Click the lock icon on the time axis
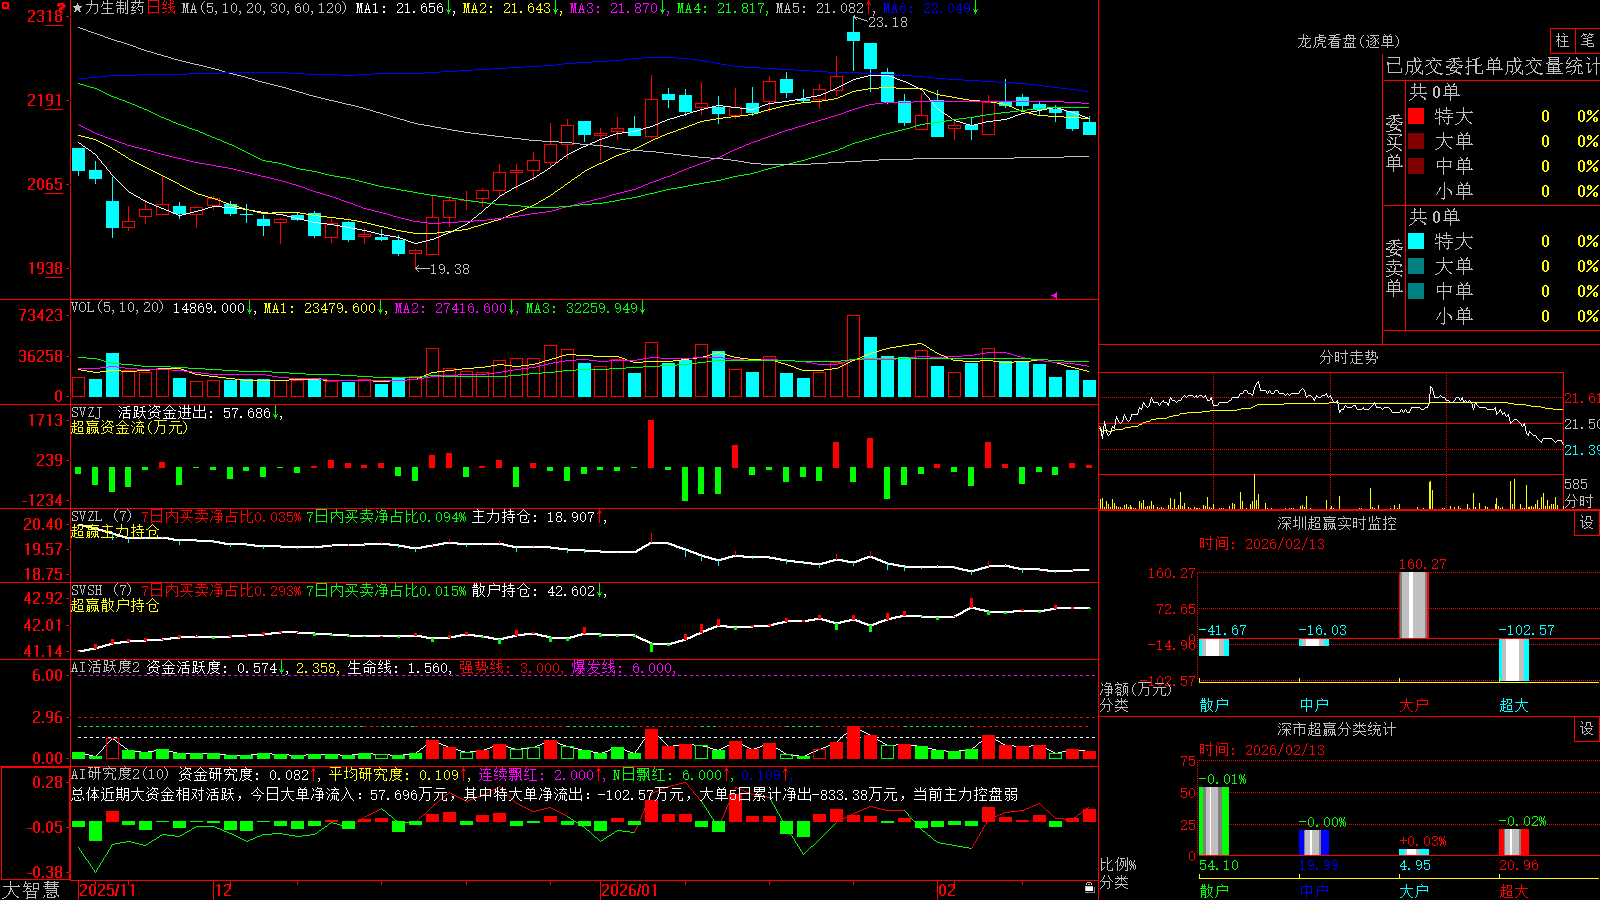This screenshot has height=900, width=1600. click(1090, 888)
